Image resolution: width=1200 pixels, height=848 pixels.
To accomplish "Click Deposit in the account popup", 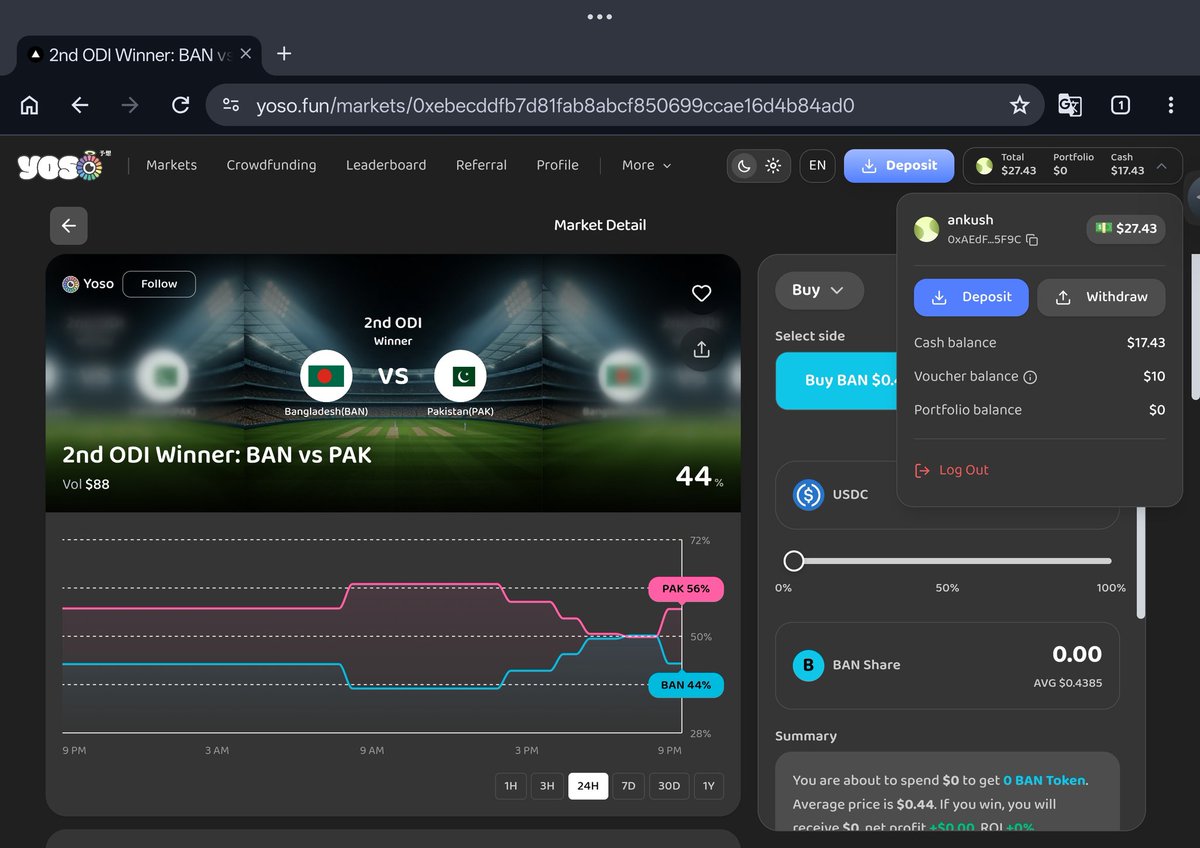I will (971, 297).
